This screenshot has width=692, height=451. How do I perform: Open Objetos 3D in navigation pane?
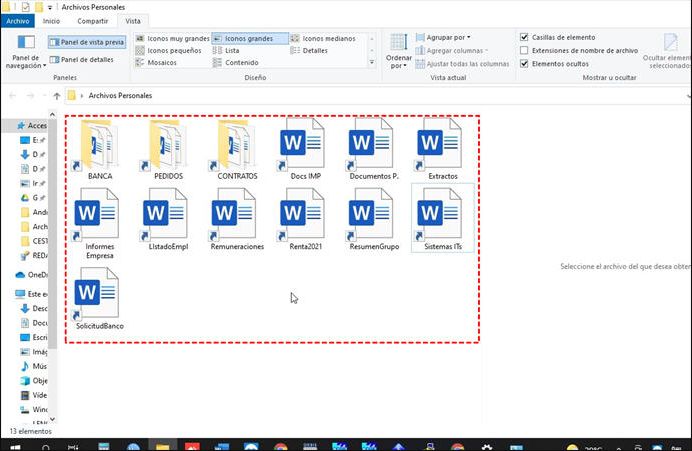pos(34,381)
